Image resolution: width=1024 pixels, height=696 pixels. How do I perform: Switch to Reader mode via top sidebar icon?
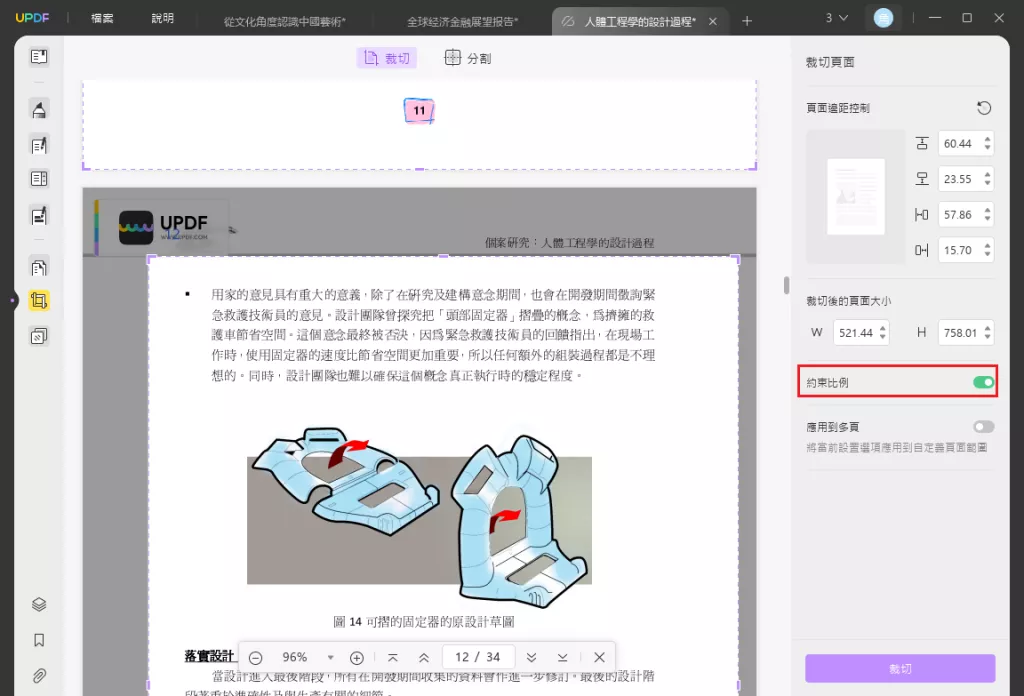[39, 56]
